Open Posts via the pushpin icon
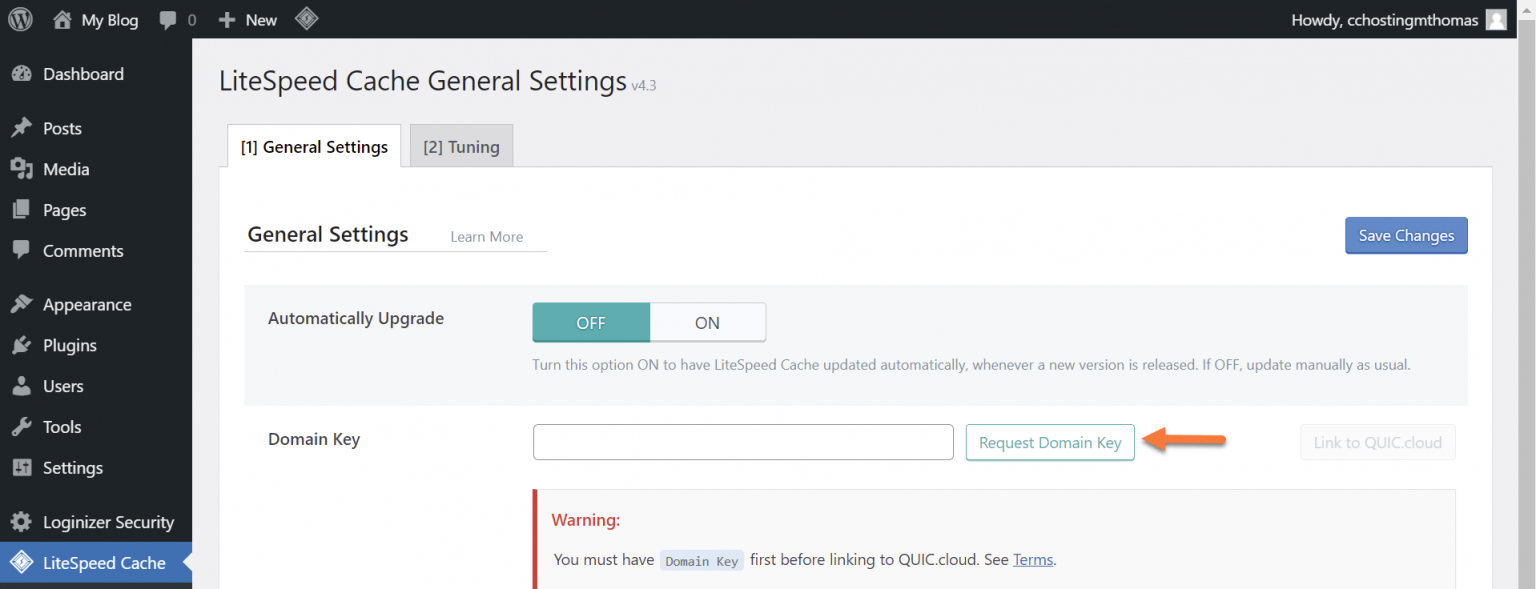 tap(21, 128)
